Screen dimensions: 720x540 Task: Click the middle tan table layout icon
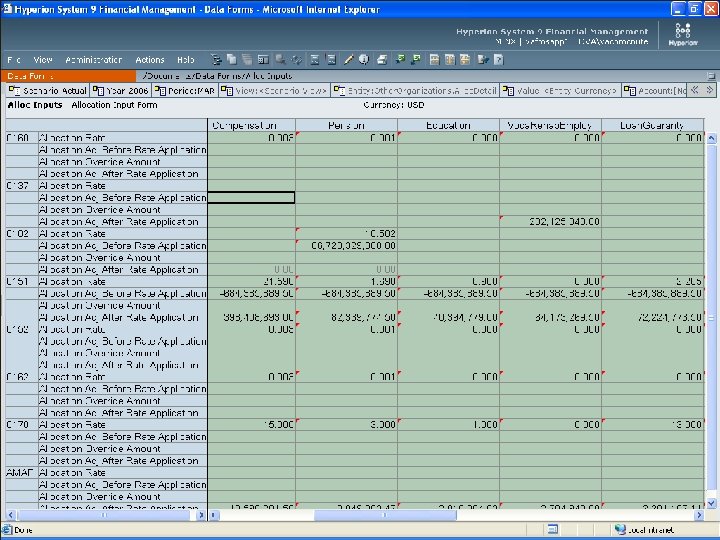pyautogui.click(x=450, y=59)
